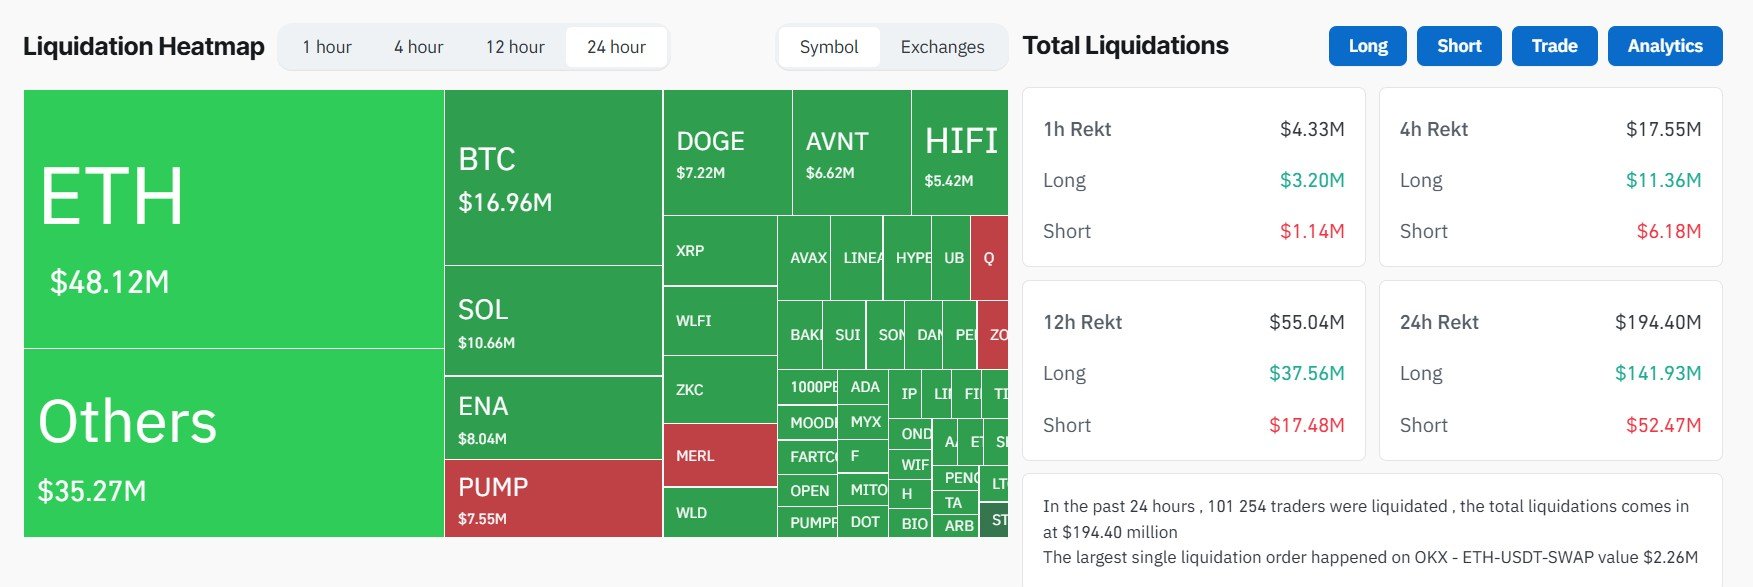1753x587 pixels.
Task: Open the Trade page
Action: click(x=1554, y=45)
